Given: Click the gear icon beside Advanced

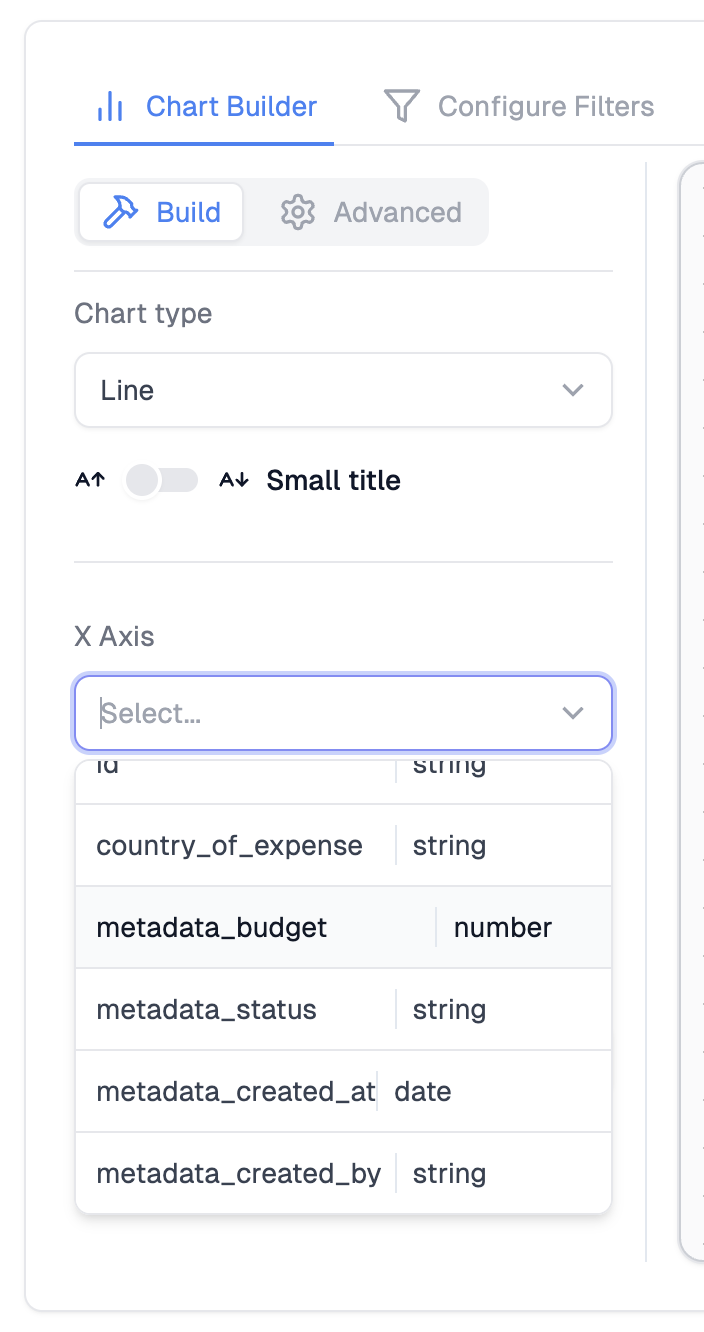Looking at the screenshot, I should [297, 211].
